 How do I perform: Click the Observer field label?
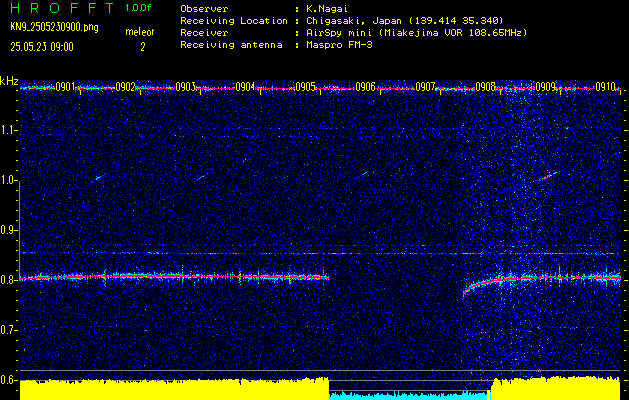coord(204,9)
